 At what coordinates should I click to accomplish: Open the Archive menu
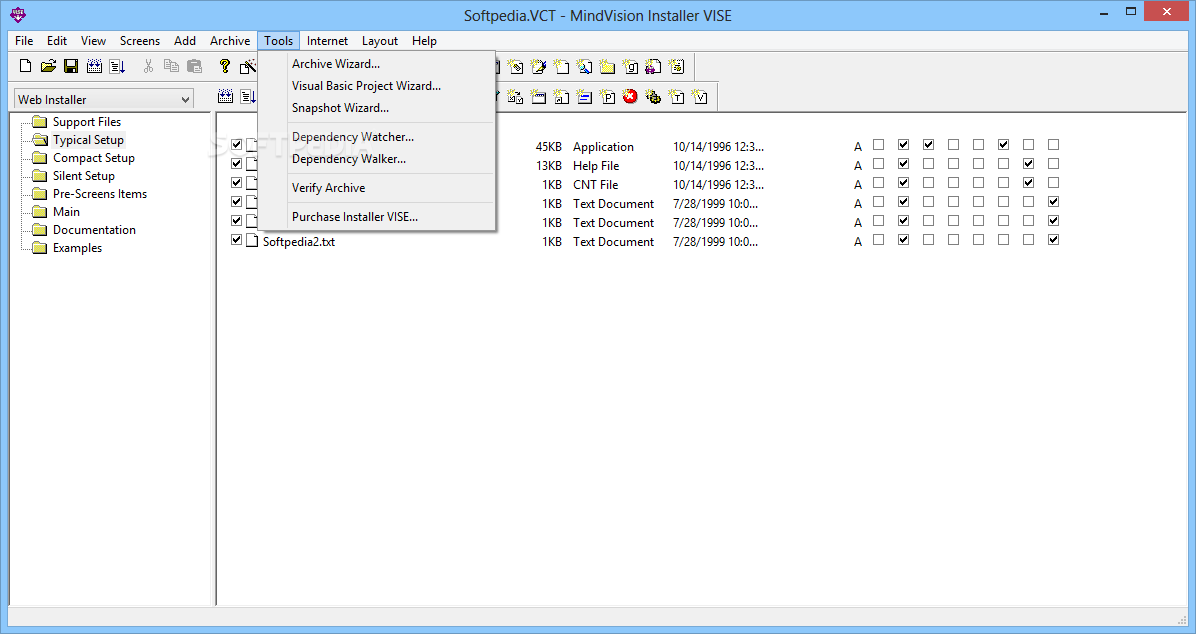click(230, 41)
